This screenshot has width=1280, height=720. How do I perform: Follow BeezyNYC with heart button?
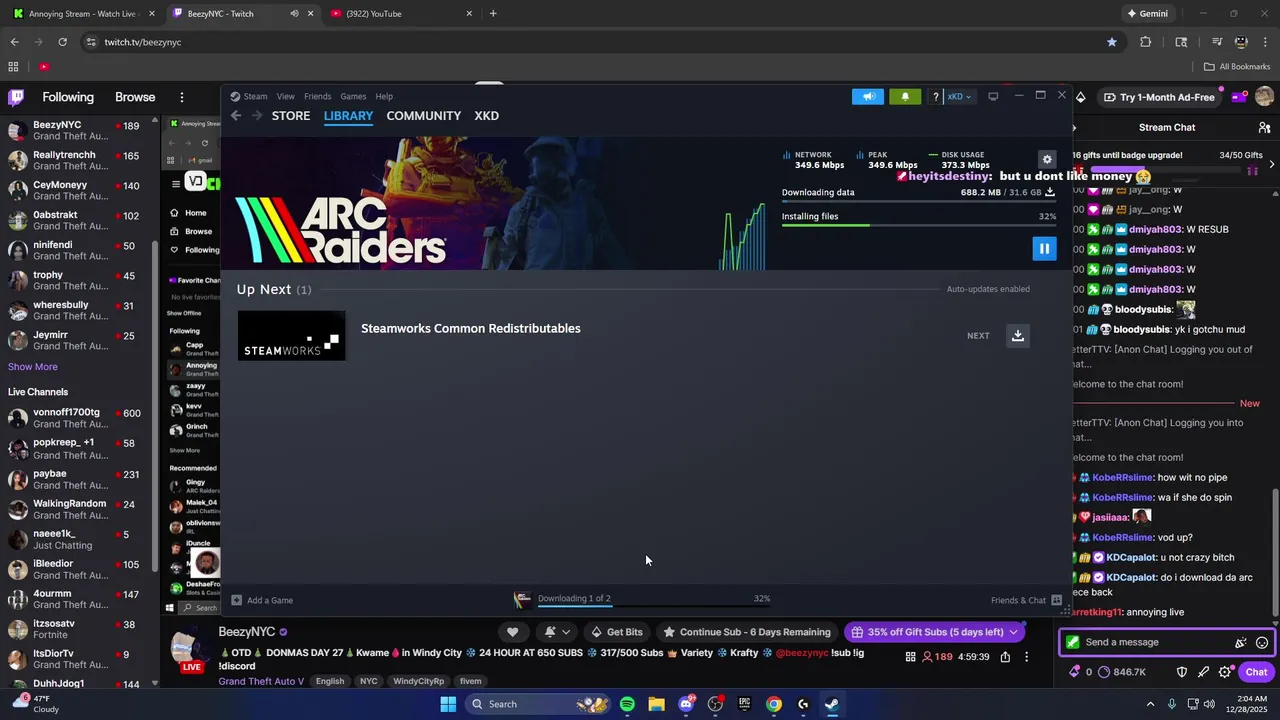coord(512,632)
